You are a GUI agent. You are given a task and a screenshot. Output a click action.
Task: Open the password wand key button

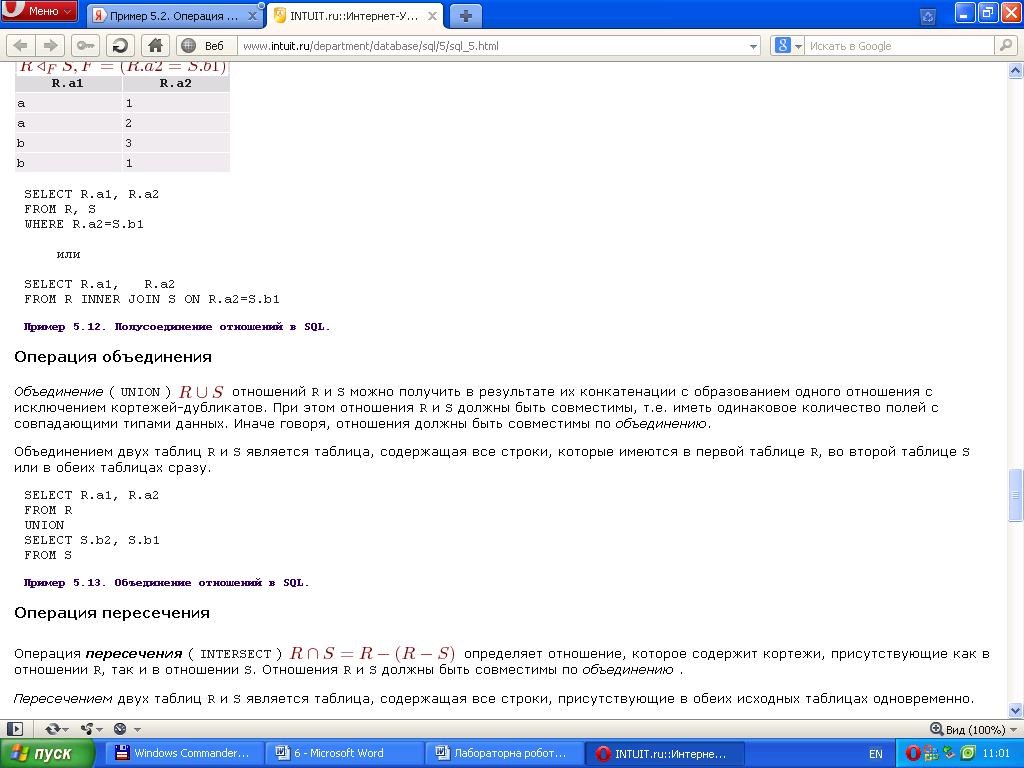click(86, 45)
